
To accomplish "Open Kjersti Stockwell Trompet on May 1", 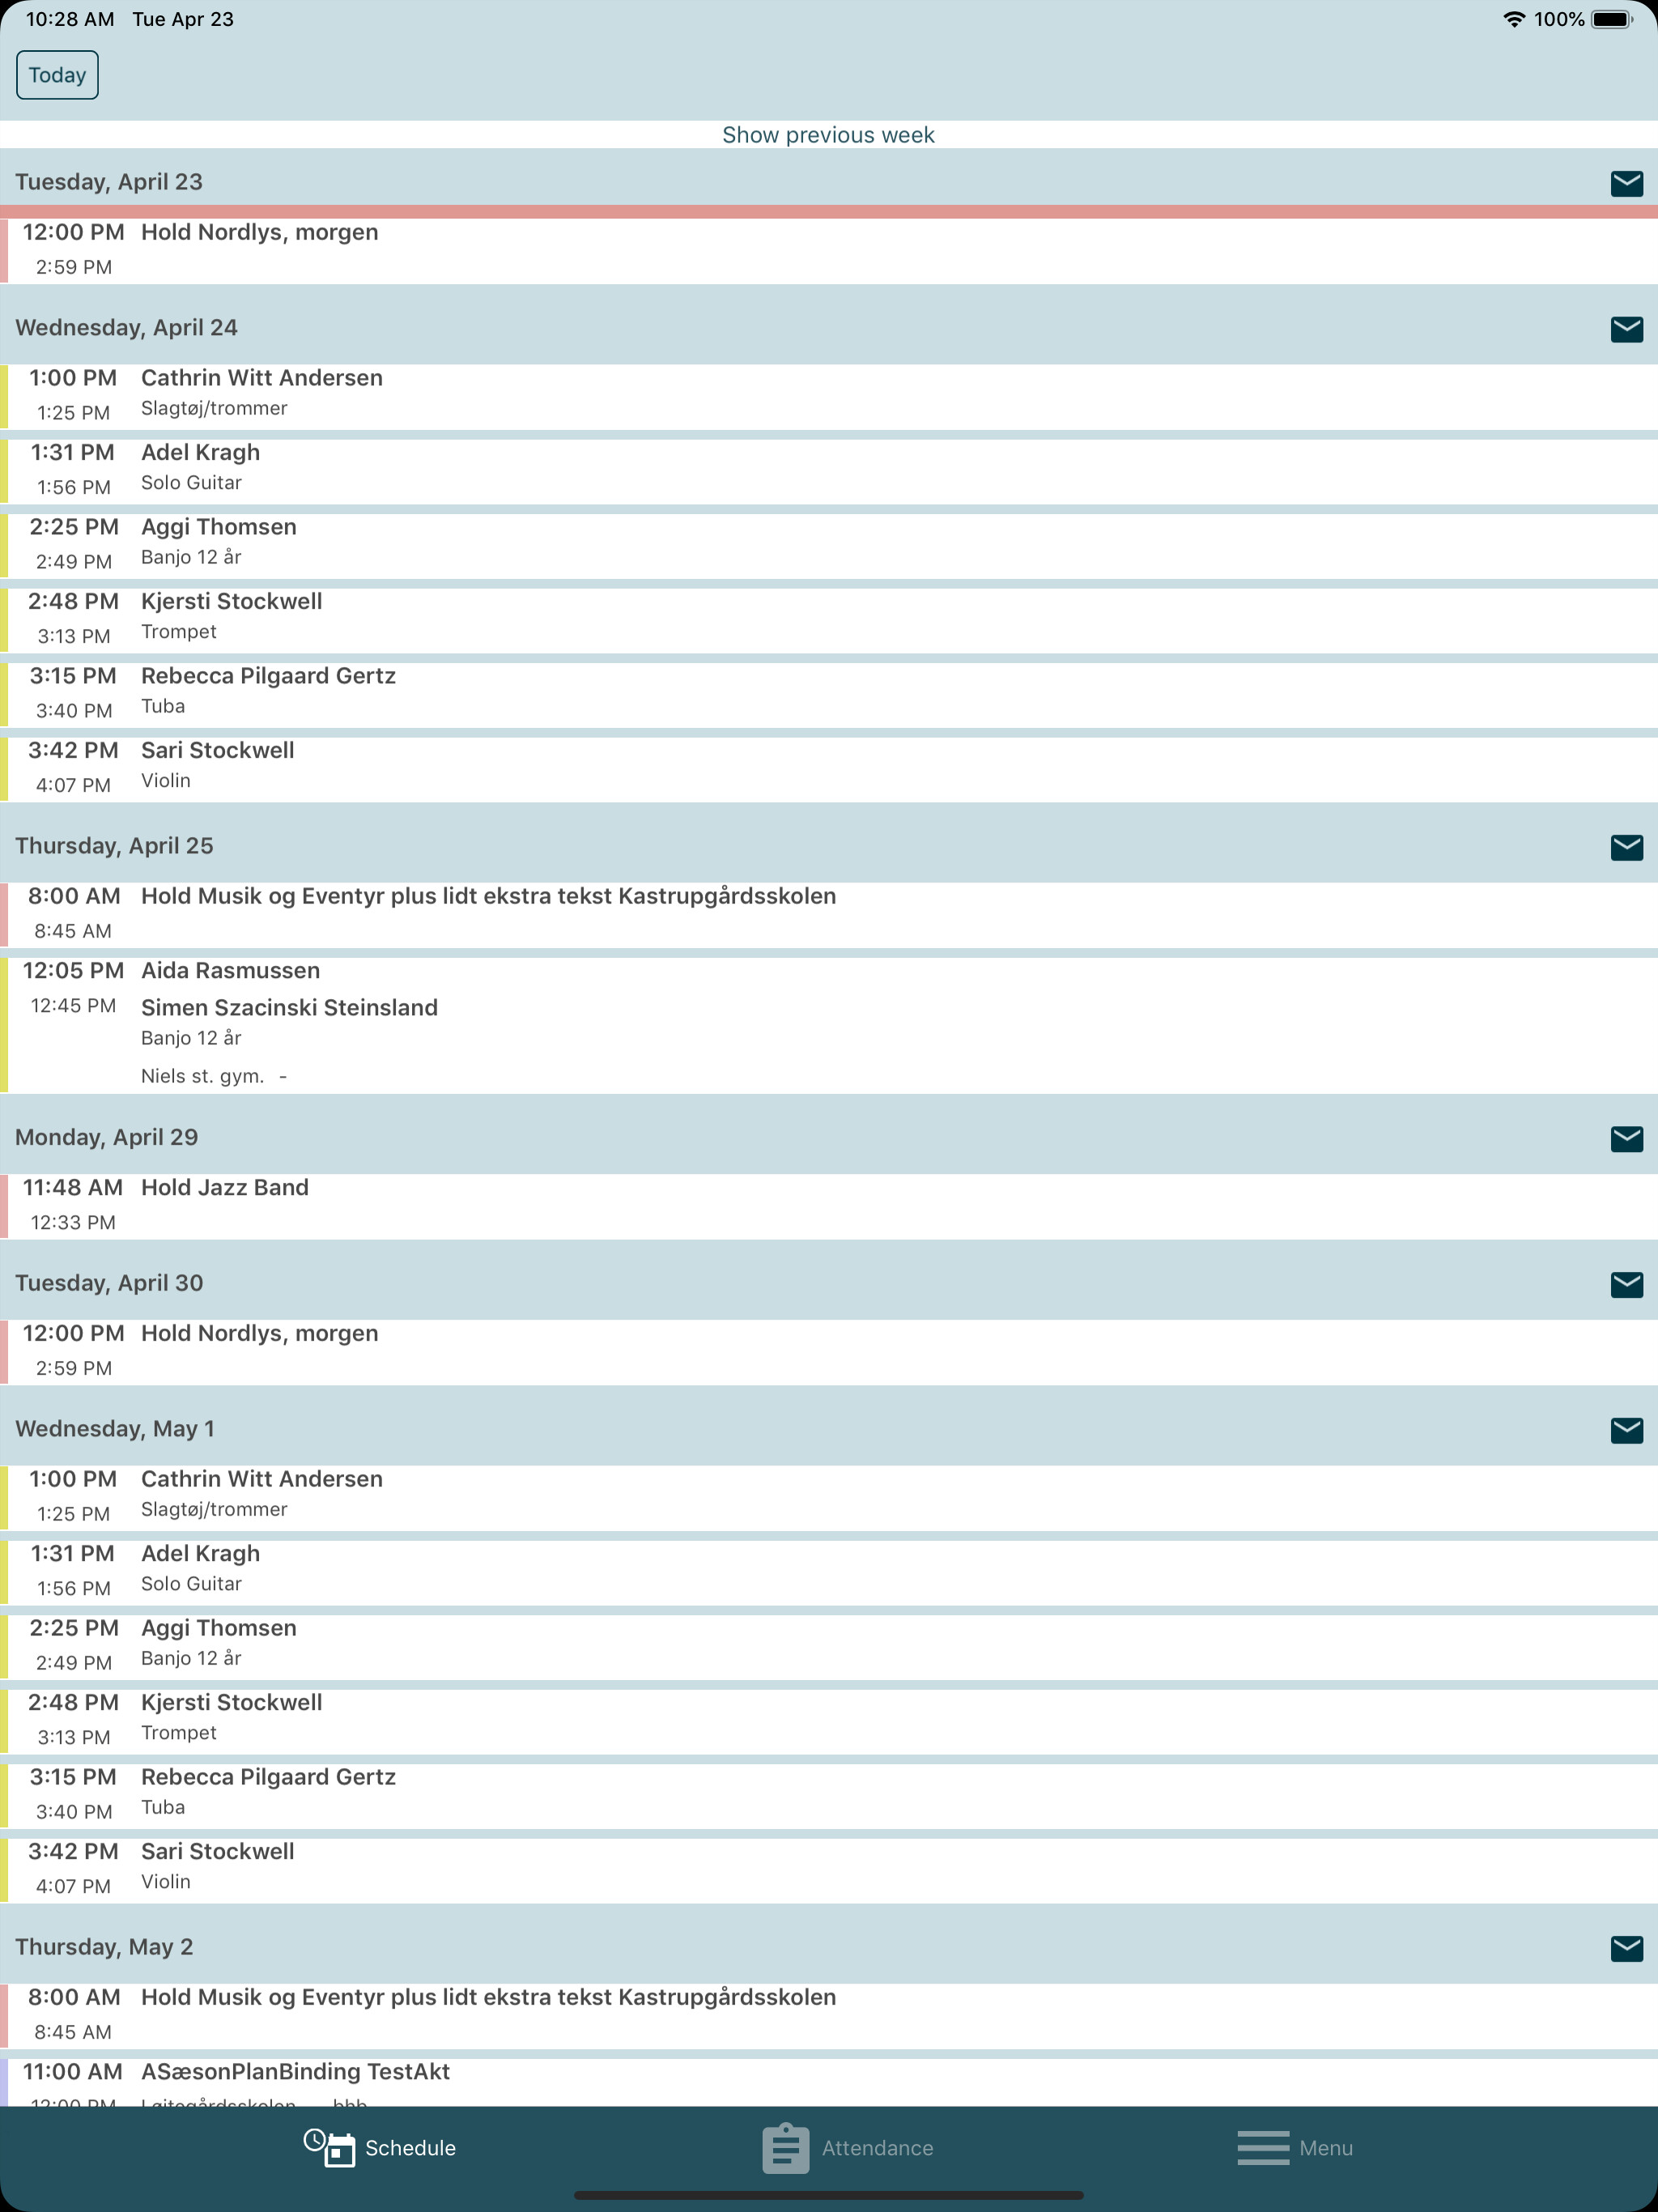I will (829, 1721).
